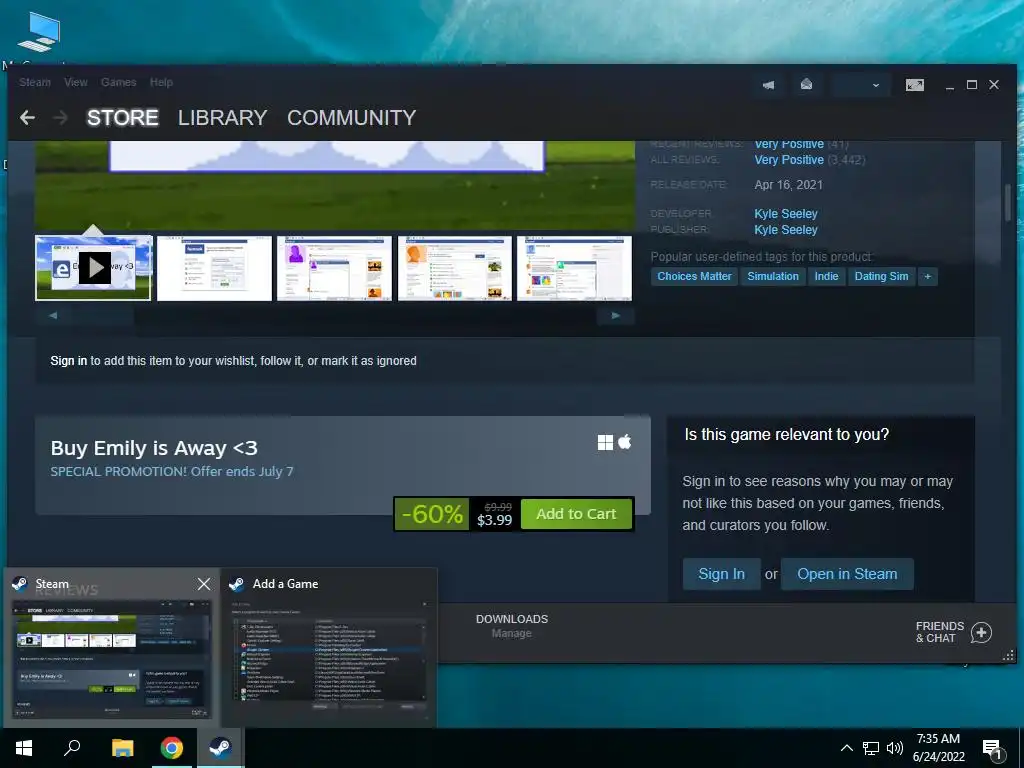Switch to the COMMUNITY tab
Viewport: 1024px width, 768px height.
(x=351, y=118)
